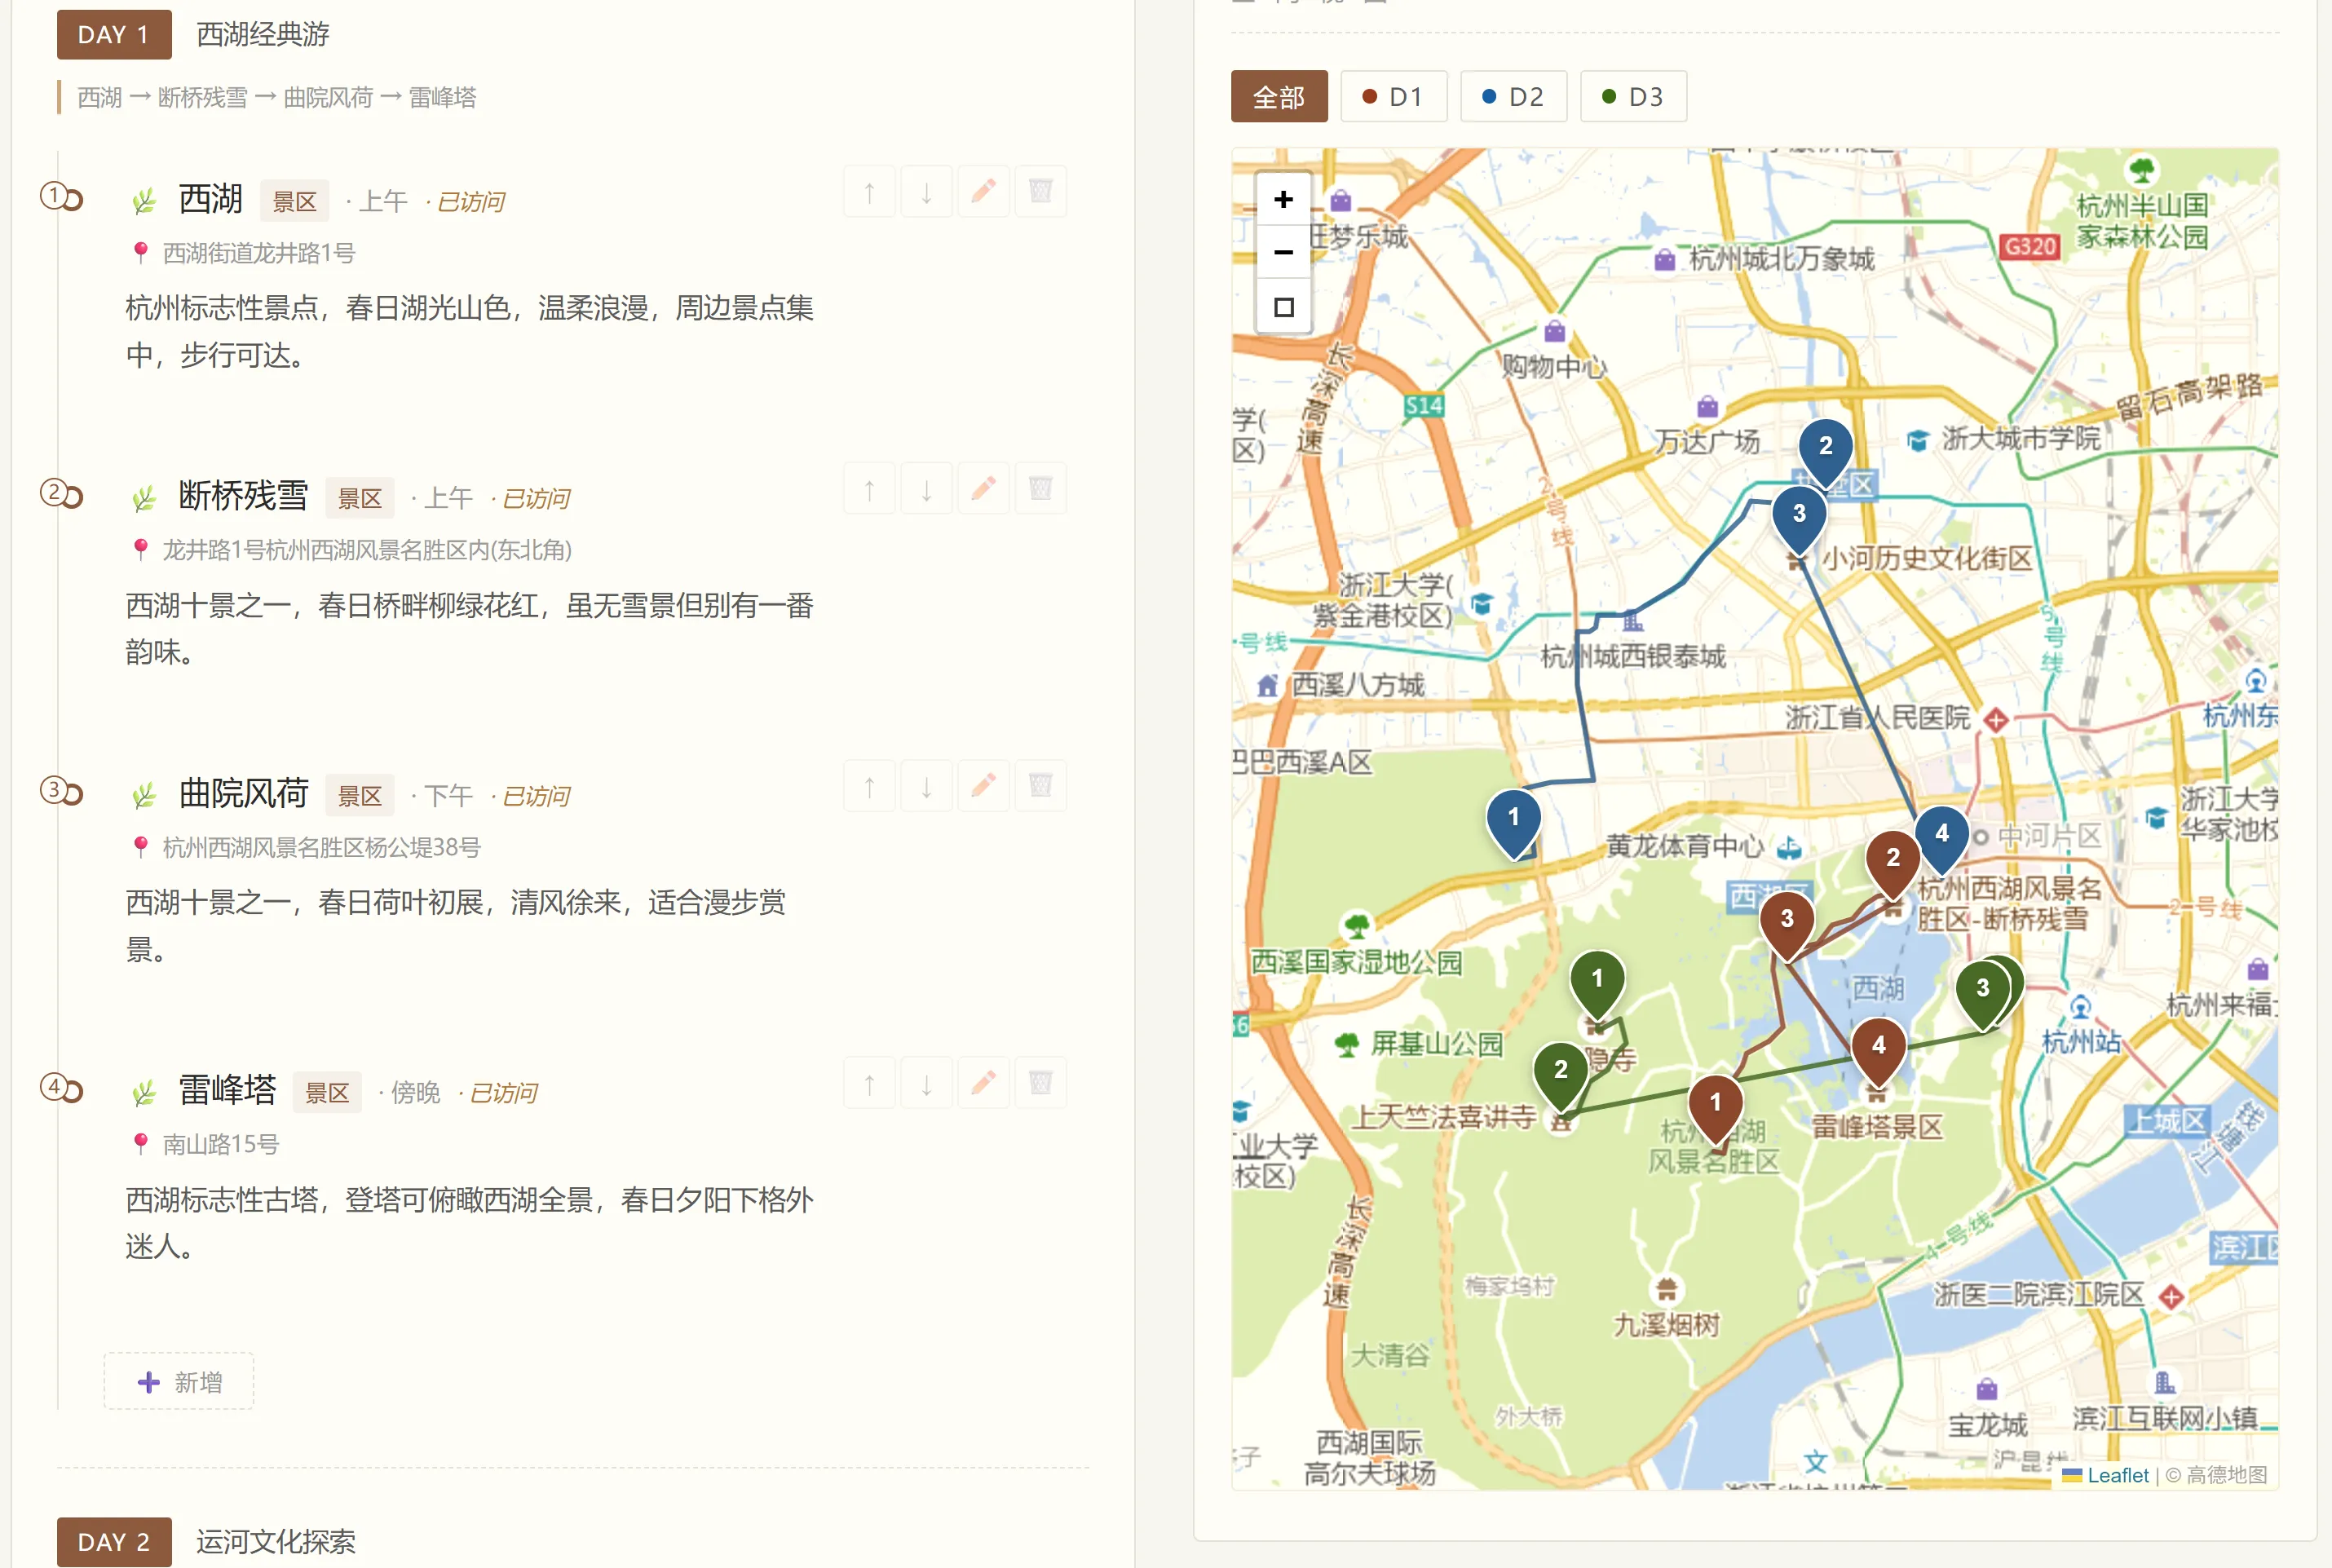The height and width of the screenshot is (1568, 2332).
Task: Click the 雷峰塔 attraction title
Action: click(227, 1090)
